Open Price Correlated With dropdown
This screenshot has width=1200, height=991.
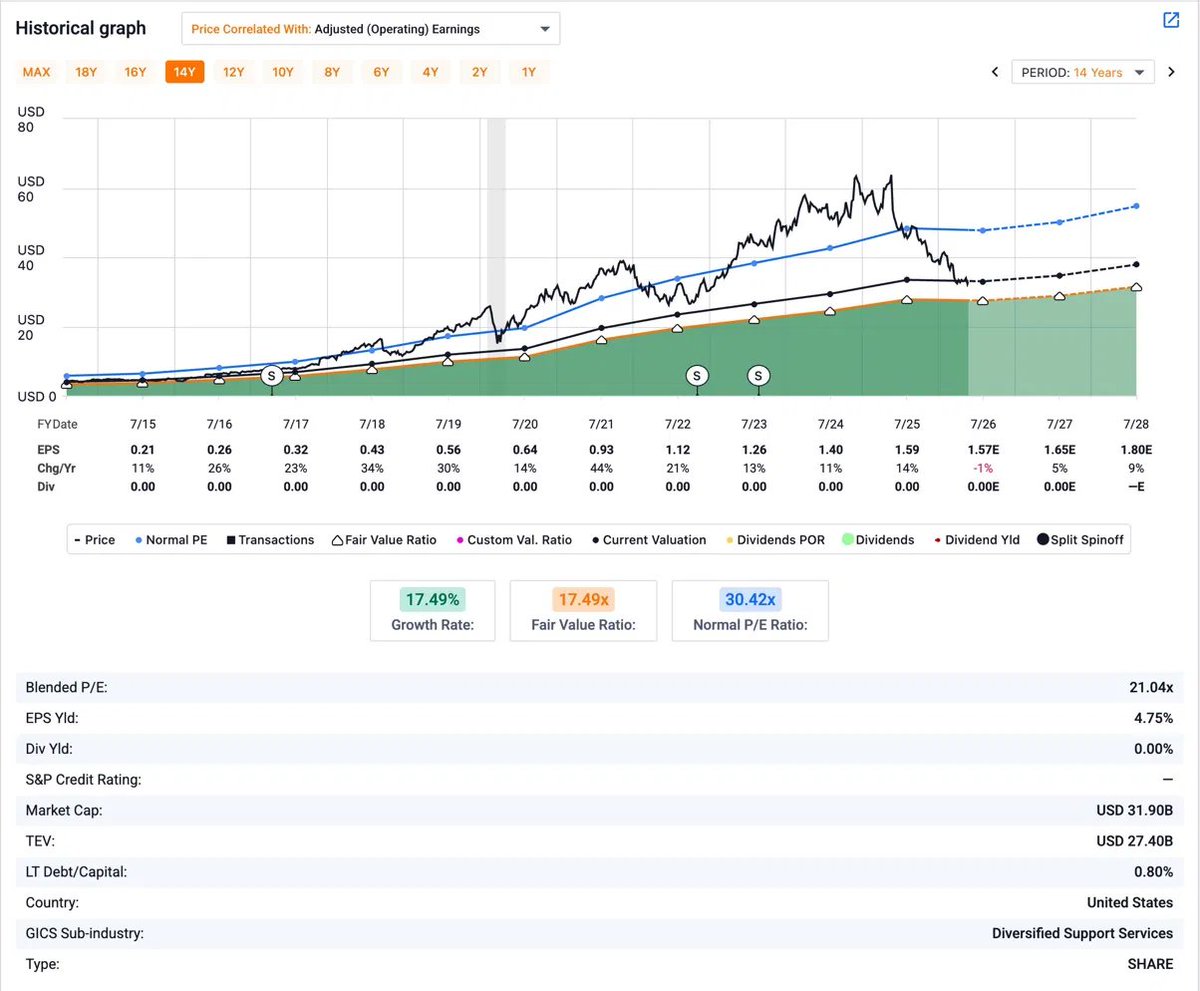[x=370, y=29]
